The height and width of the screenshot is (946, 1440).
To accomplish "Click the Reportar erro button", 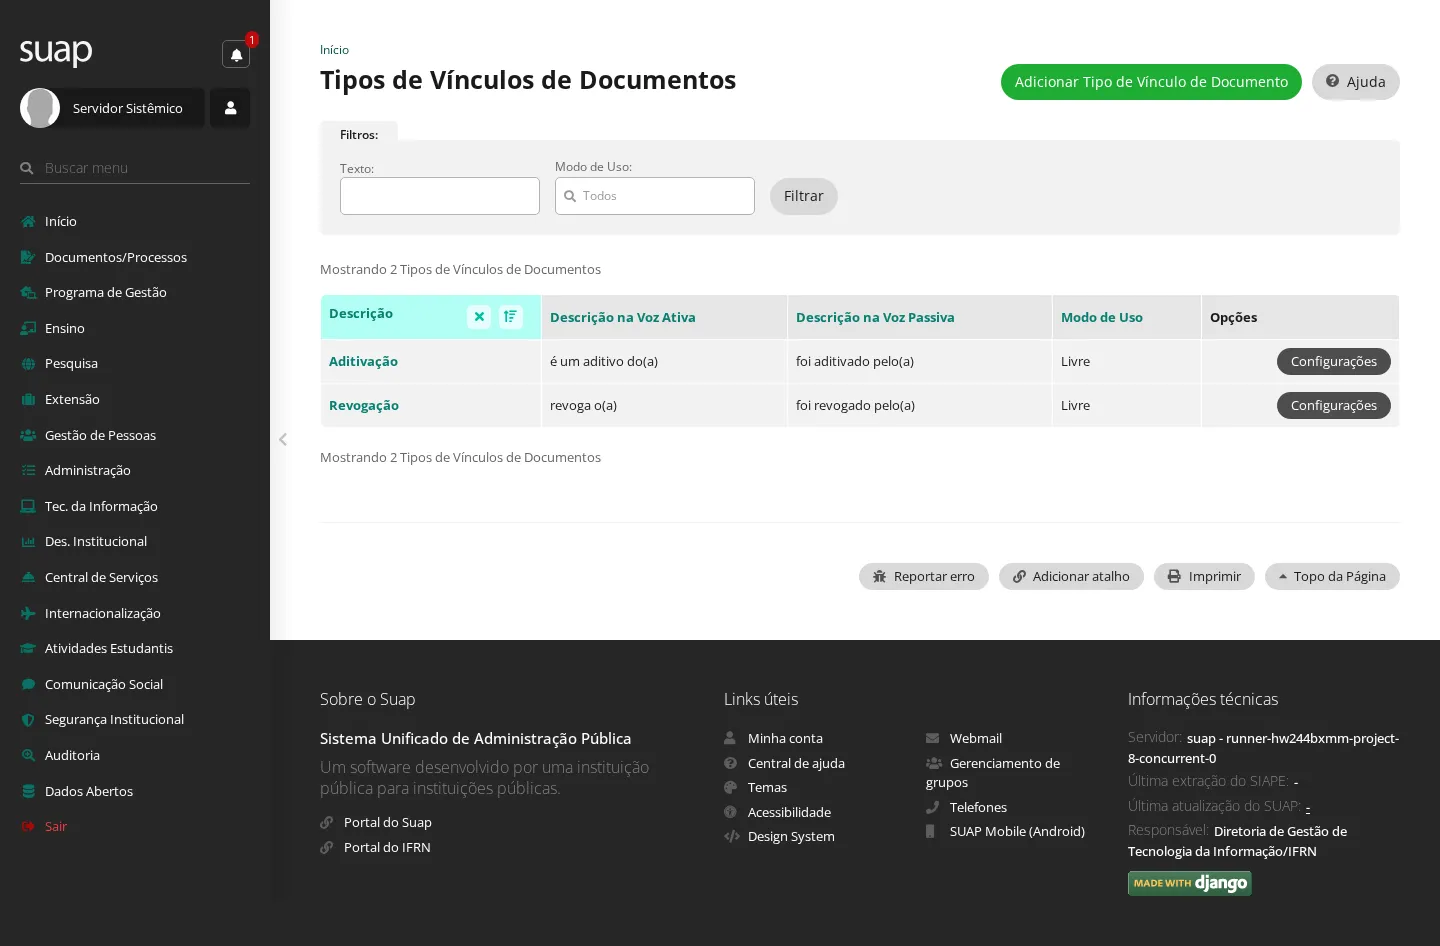I will 924,576.
